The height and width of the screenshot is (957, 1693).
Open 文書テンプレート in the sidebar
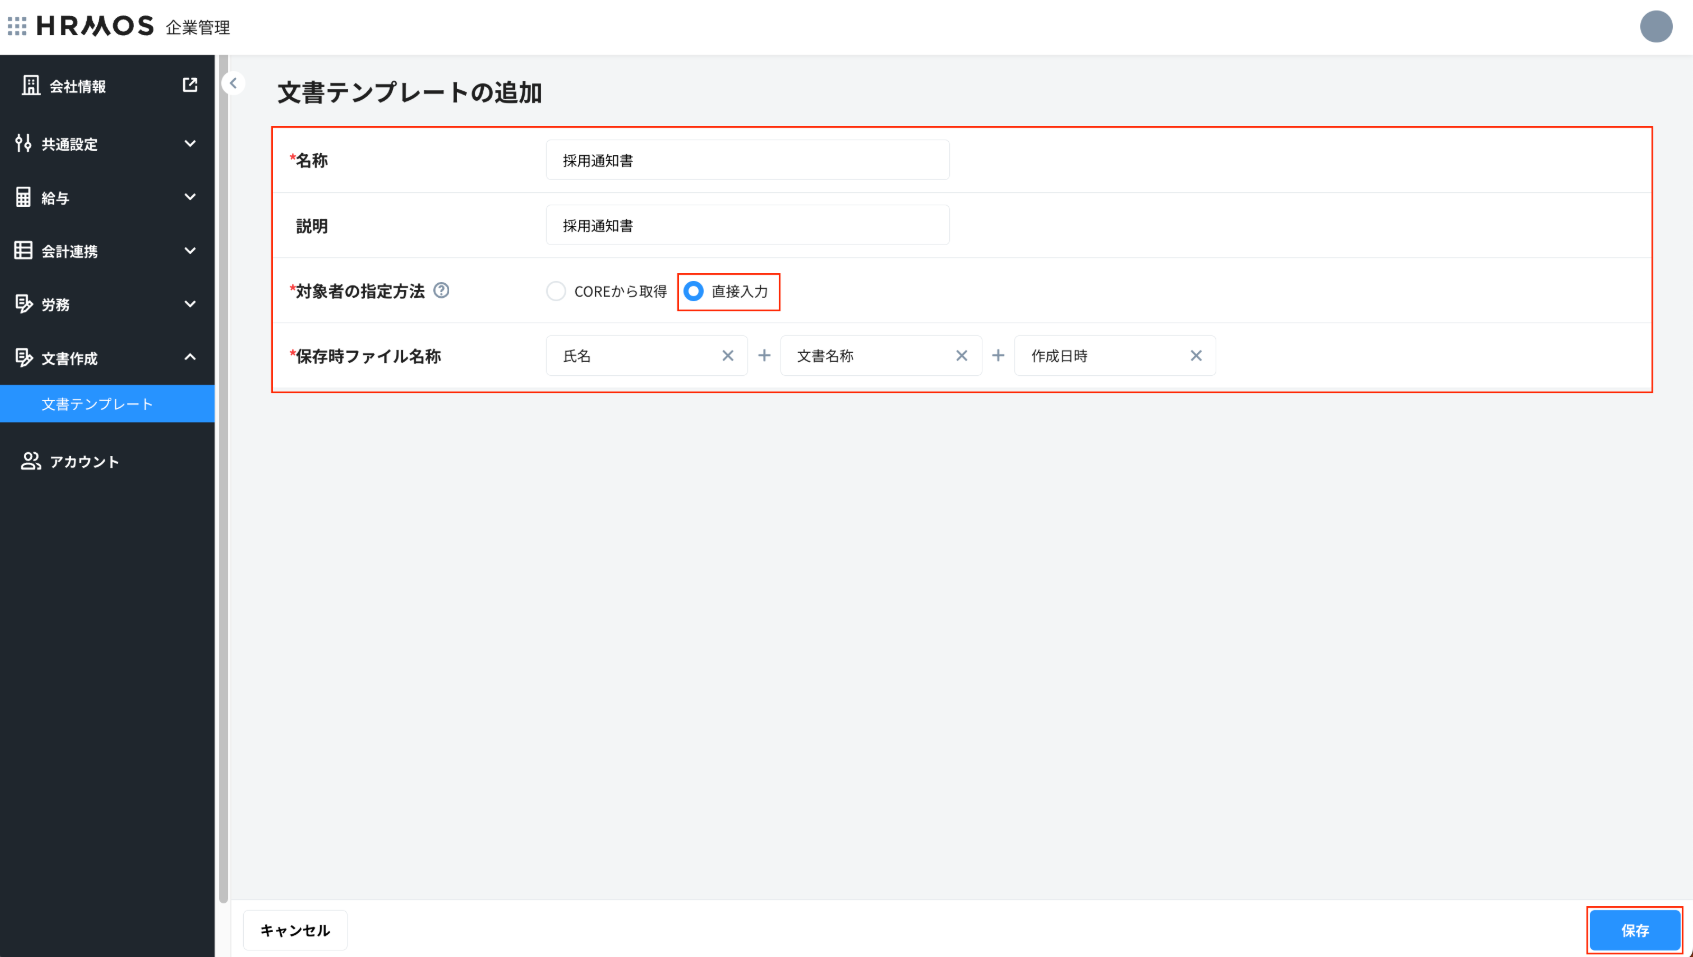[97, 404]
